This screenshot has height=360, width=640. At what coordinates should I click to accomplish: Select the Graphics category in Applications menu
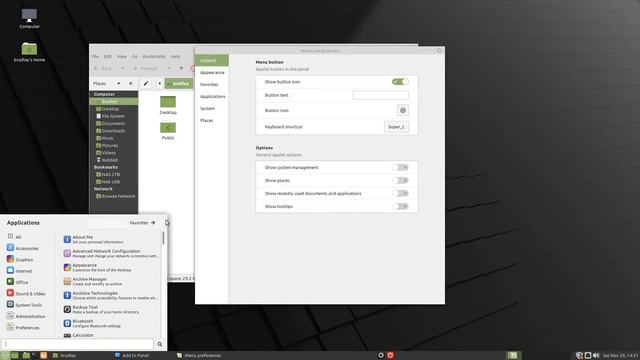click(20, 260)
